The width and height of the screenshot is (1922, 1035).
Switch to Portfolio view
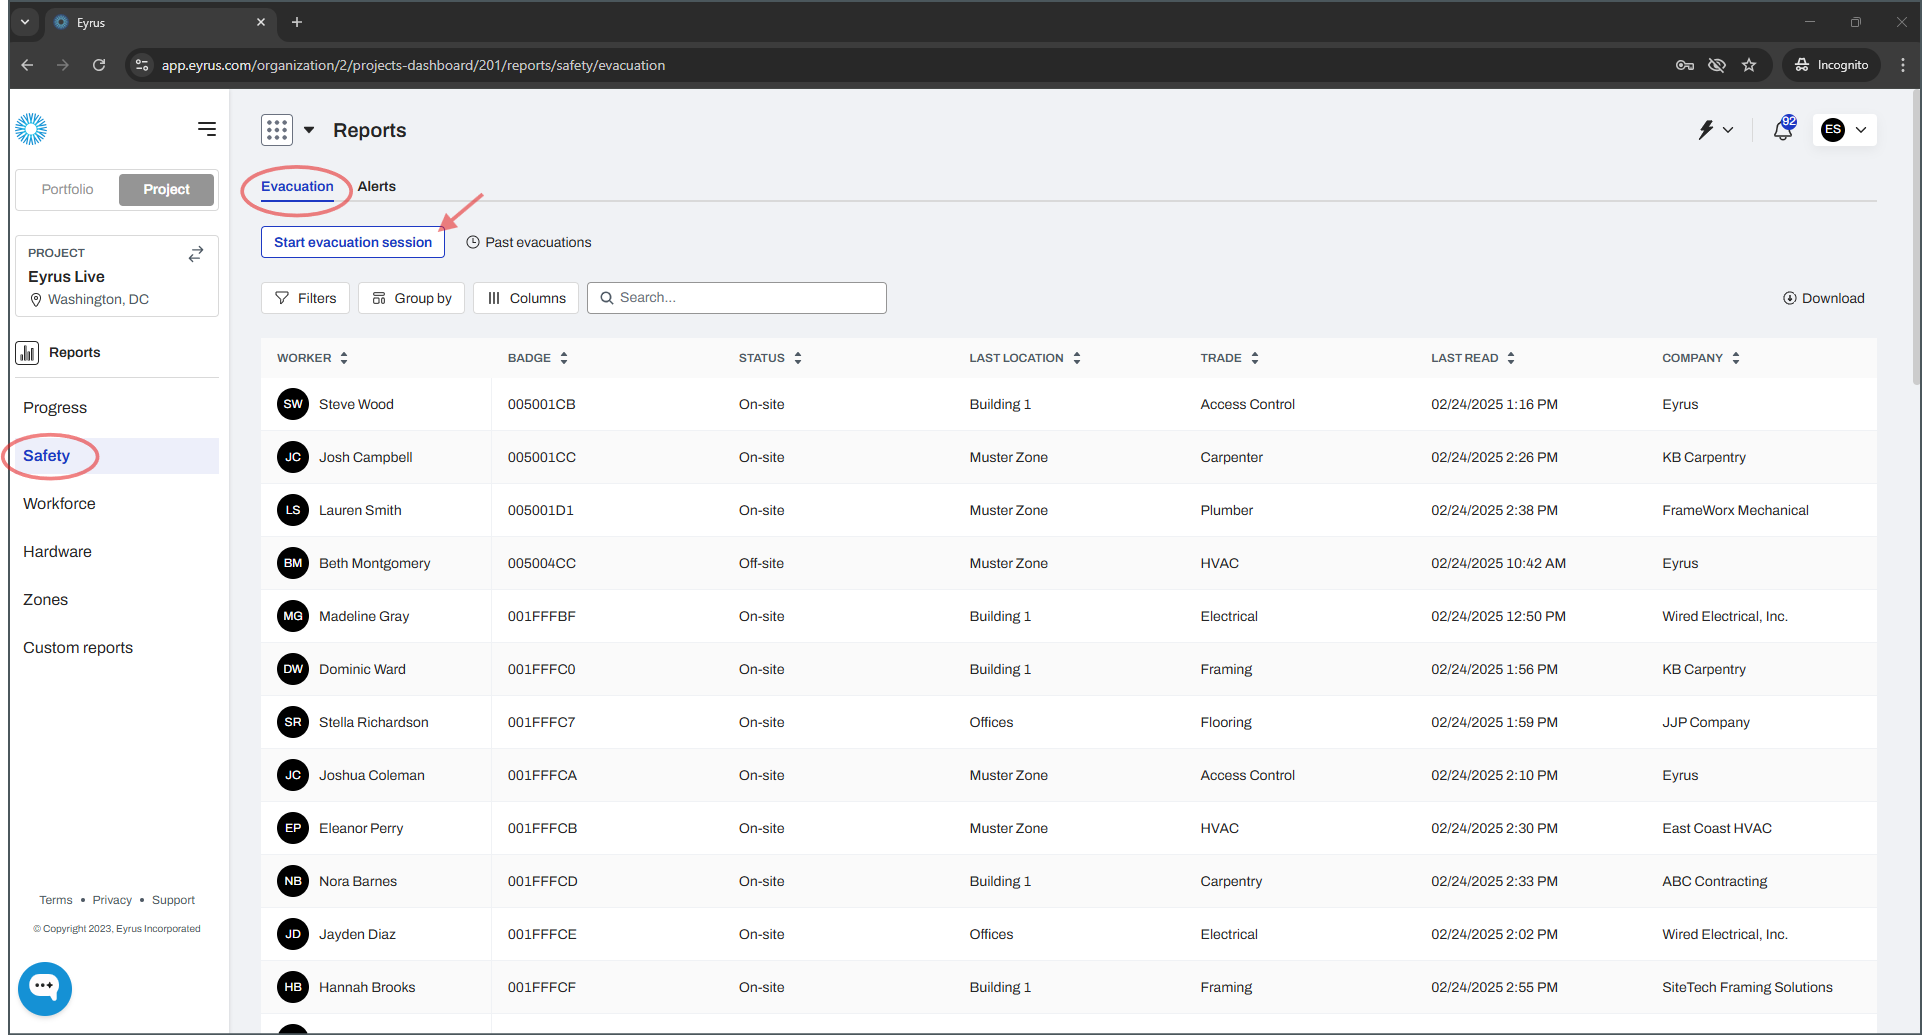click(x=67, y=190)
